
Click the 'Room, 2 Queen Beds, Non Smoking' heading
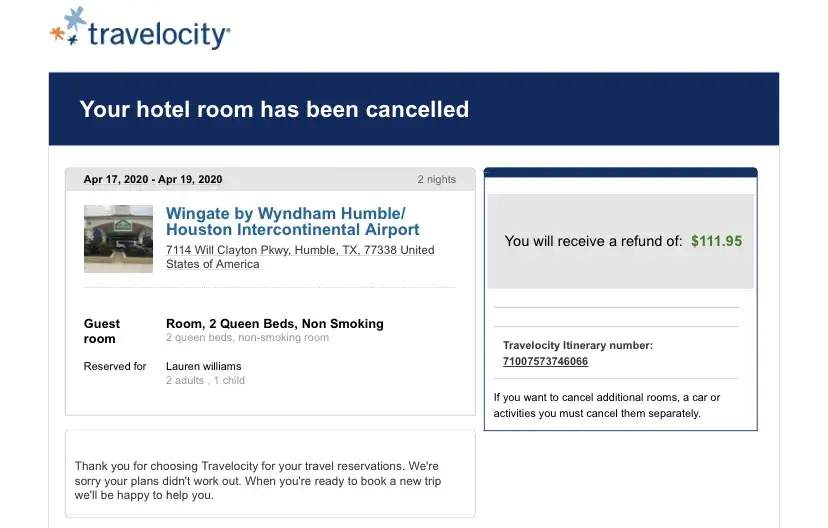[274, 324]
